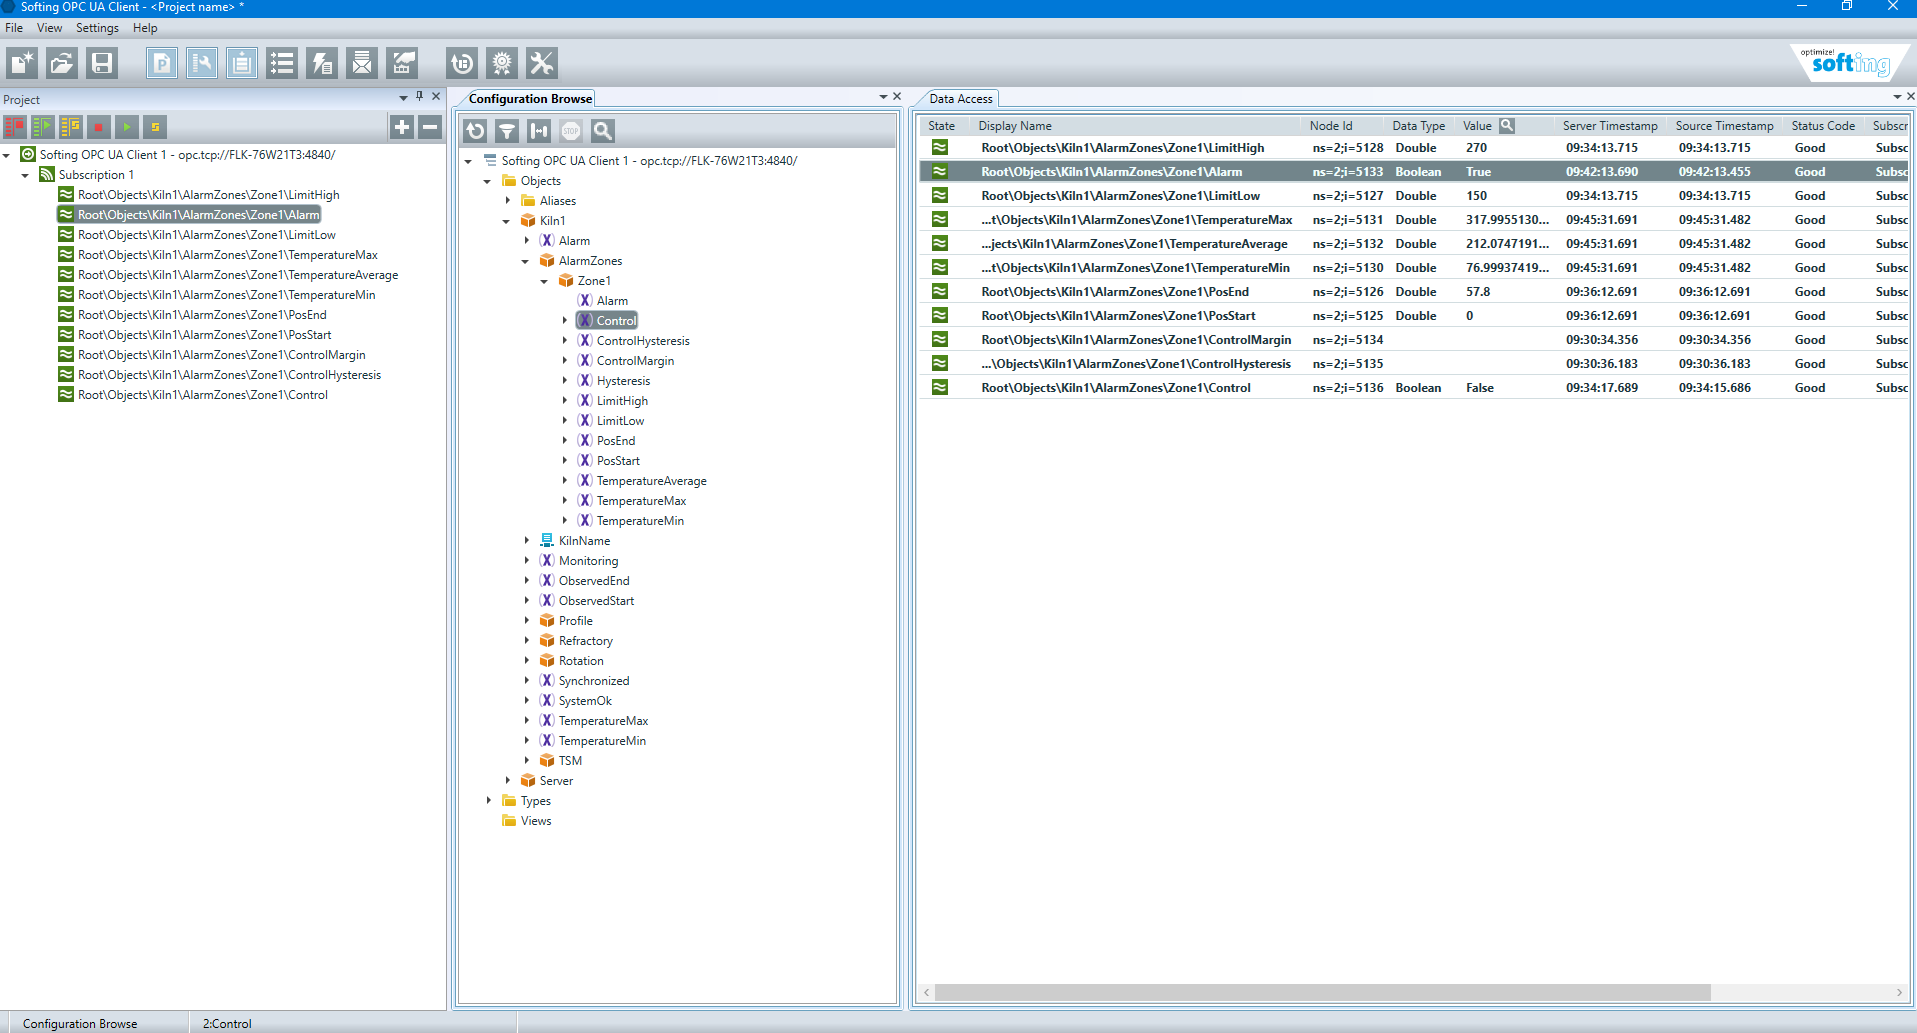Screen dimensions: 1917x1033
Task: Open the Project panel dropdown arrow
Action: point(404,98)
